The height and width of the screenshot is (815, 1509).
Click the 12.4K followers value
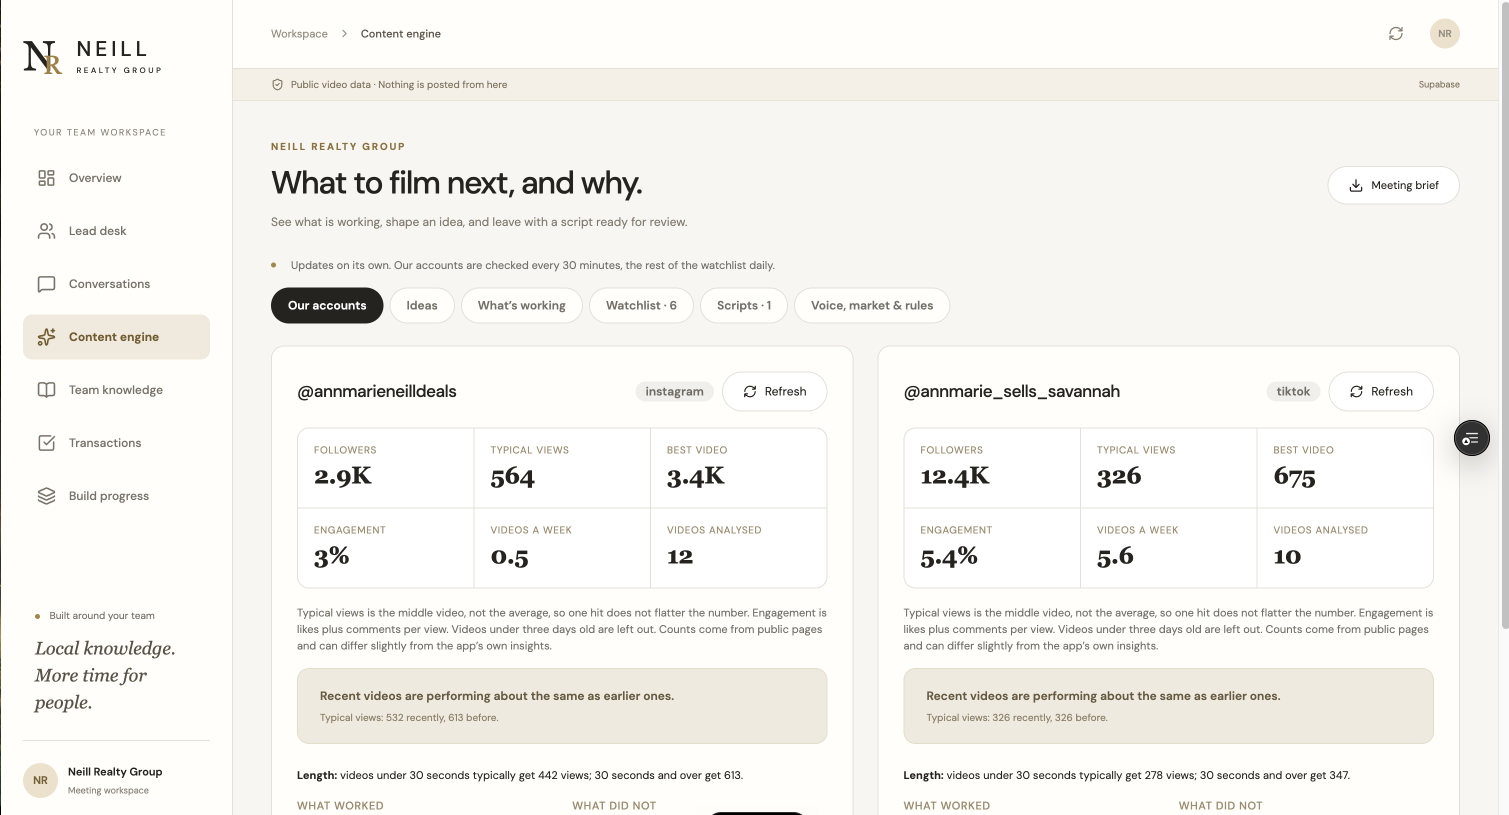click(955, 477)
